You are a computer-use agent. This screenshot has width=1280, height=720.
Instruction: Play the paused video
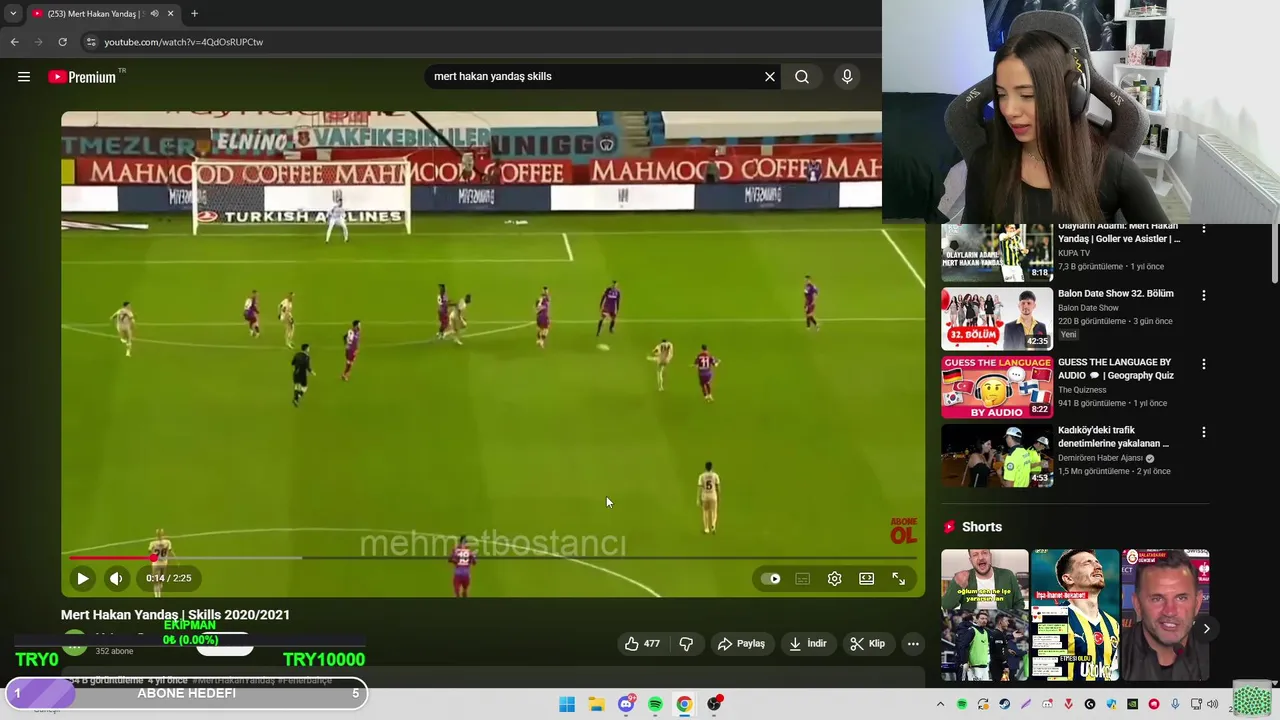pos(83,578)
